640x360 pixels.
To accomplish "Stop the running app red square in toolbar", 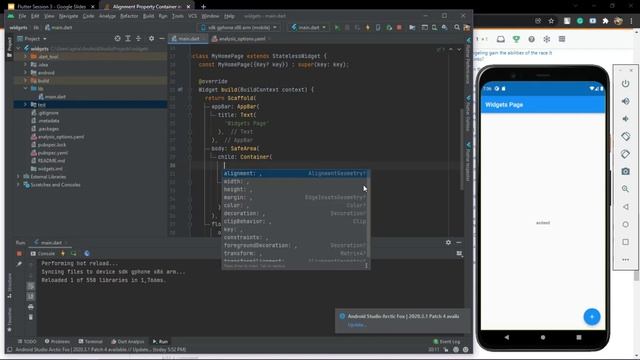I will click(399, 27).
